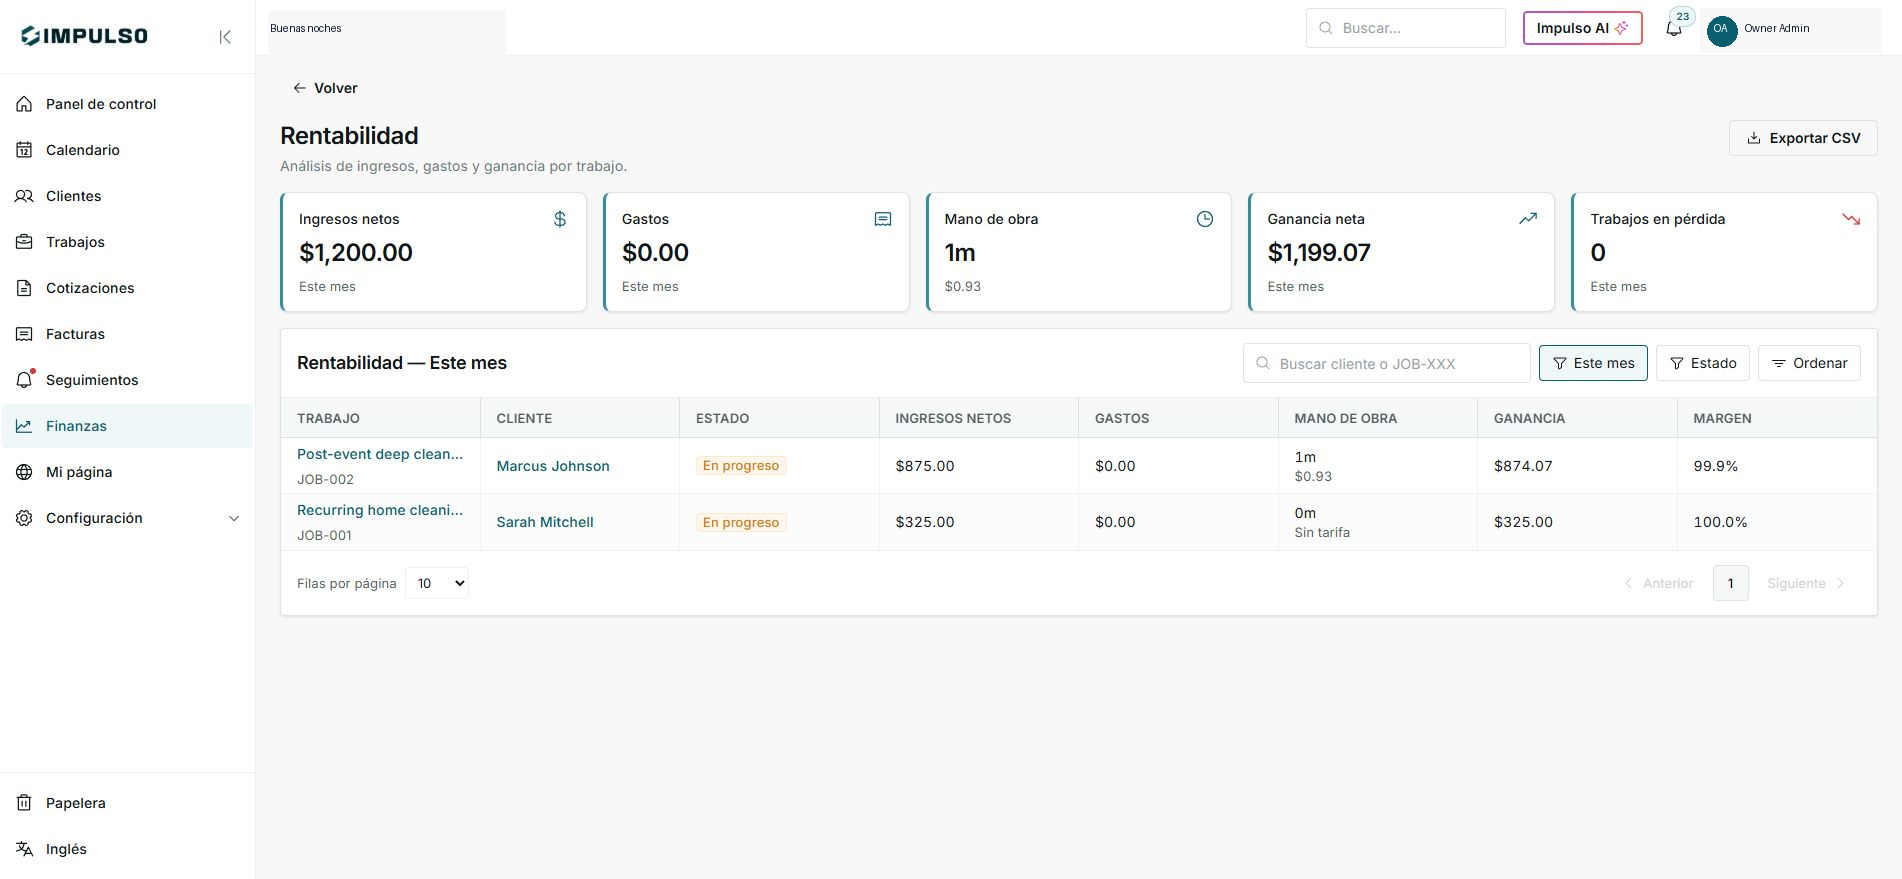Open the Impulso AI assistant button
Viewport: 1902px width, 879px height.
pyautogui.click(x=1582, y=28)
